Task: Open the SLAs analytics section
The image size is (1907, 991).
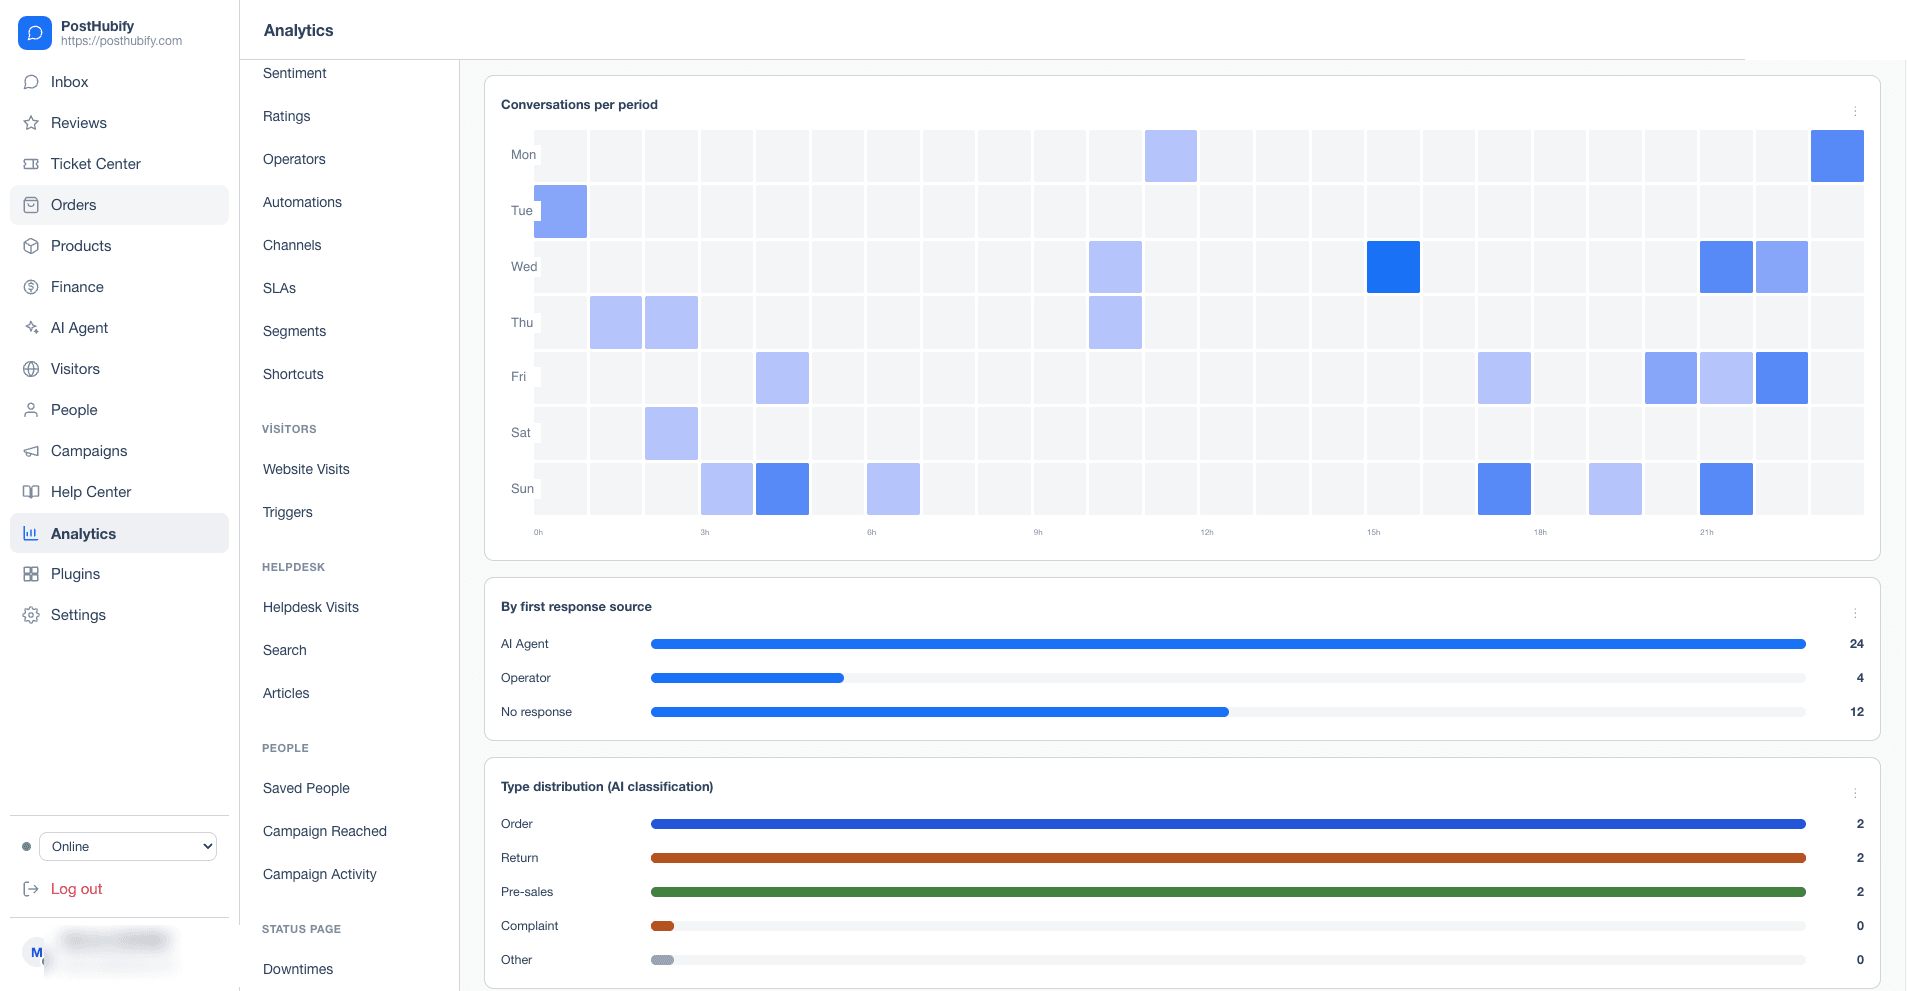Action: click(x=279, y=288)
